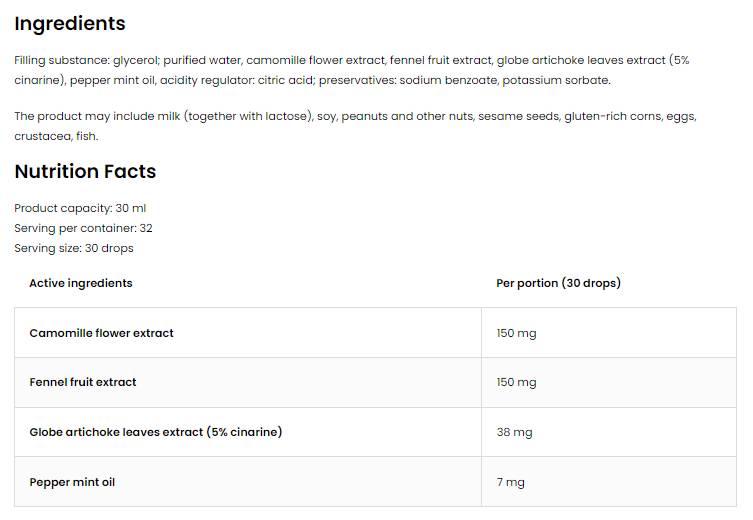Viewport: 753px width, 520px height.
Task: Click the 'Pepper mint oil' table cell
Action: click(72, 482)
